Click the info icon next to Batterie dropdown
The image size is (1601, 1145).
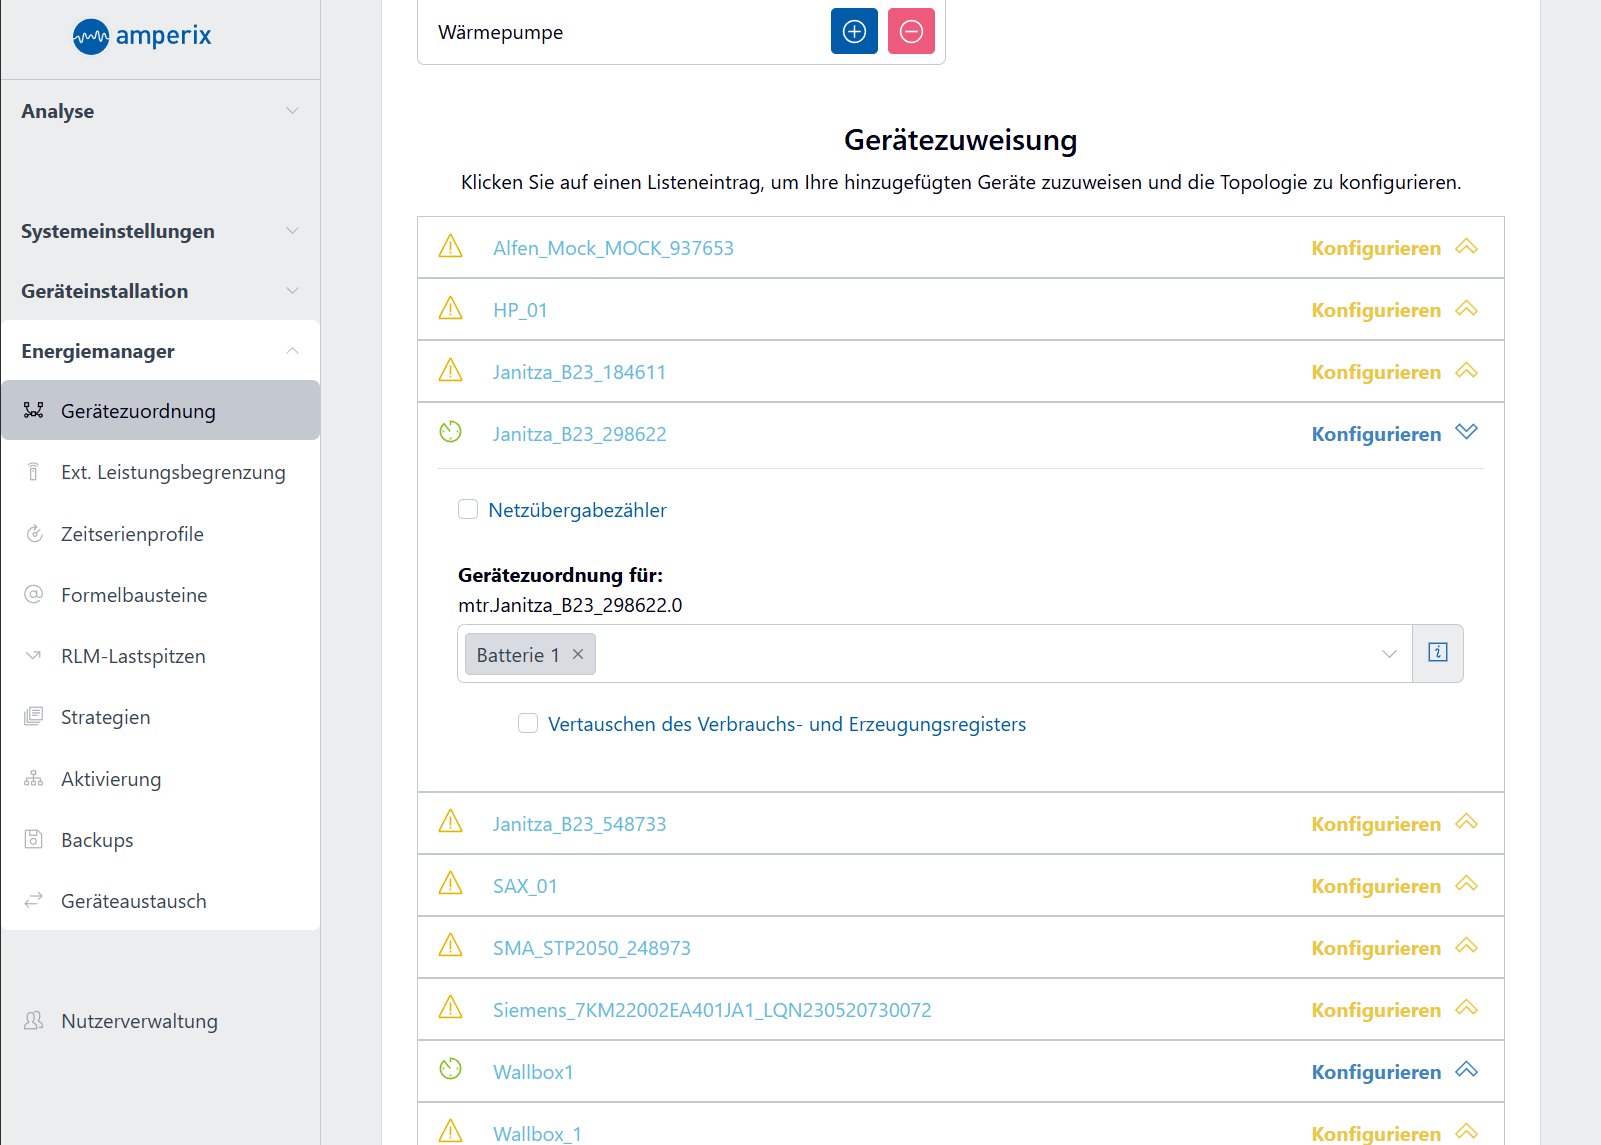click(x=1437, y=653)
